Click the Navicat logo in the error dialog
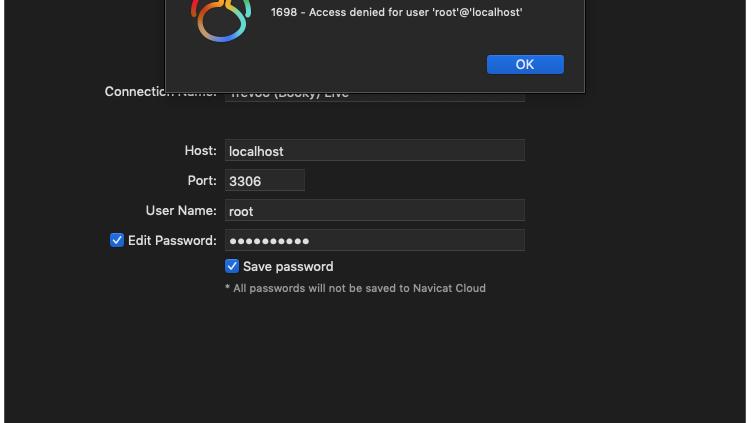752x423 pixels. coord(221,19)
